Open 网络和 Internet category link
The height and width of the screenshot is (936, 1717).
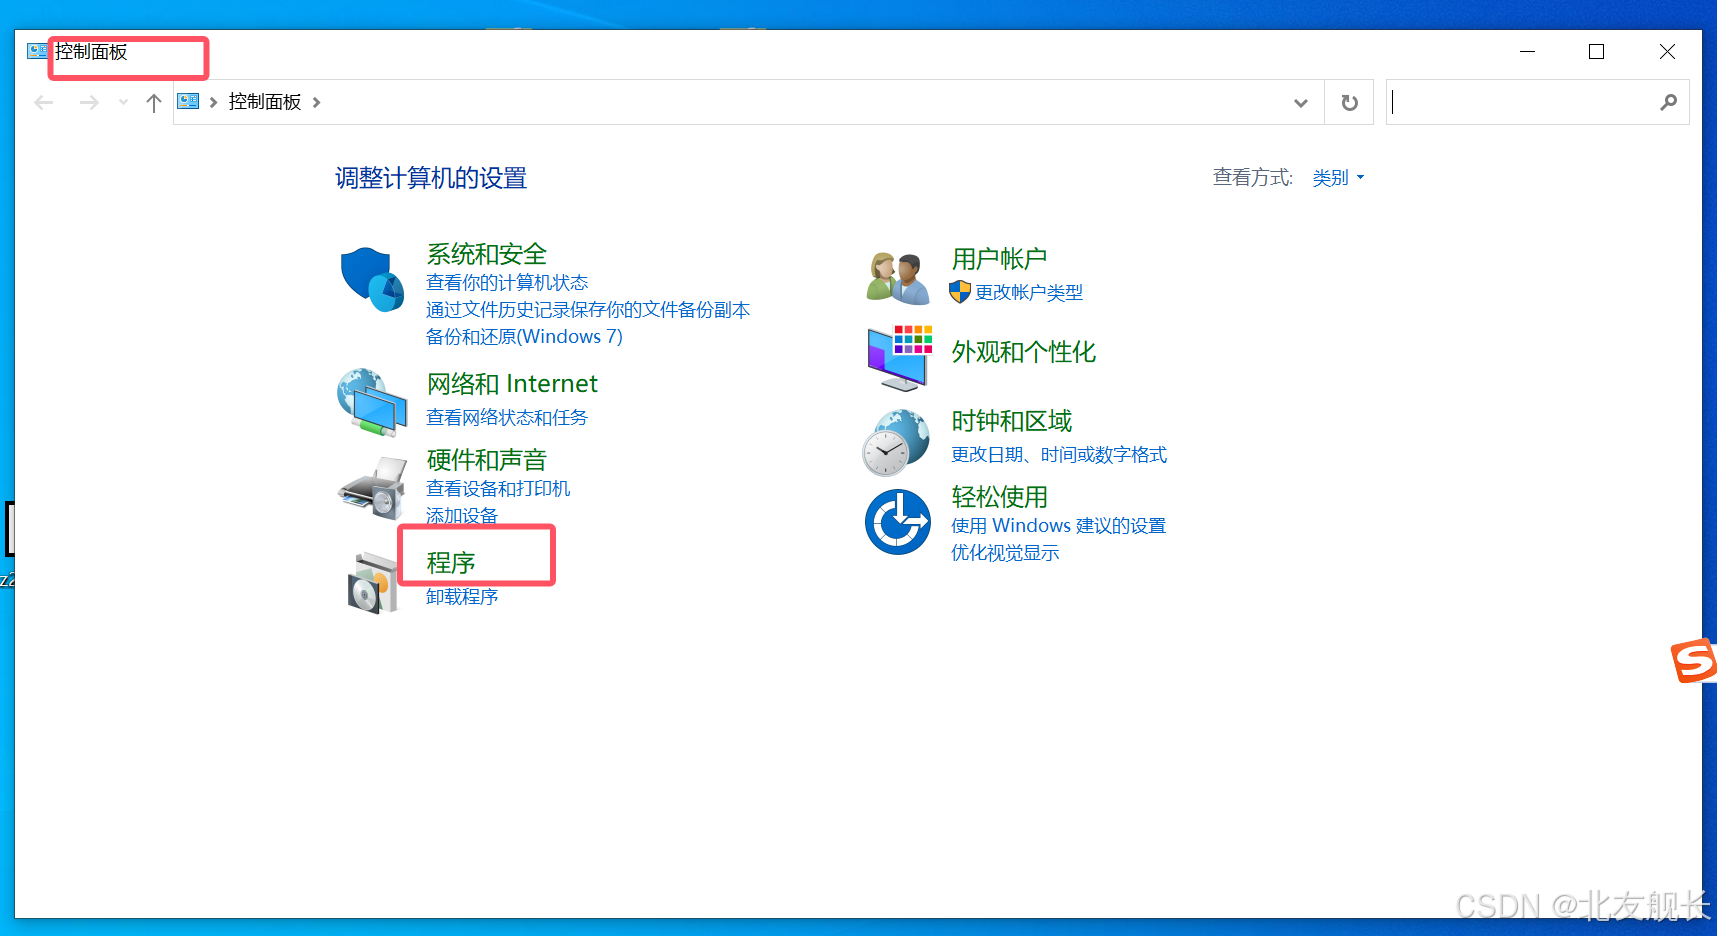tap(512, 384)
